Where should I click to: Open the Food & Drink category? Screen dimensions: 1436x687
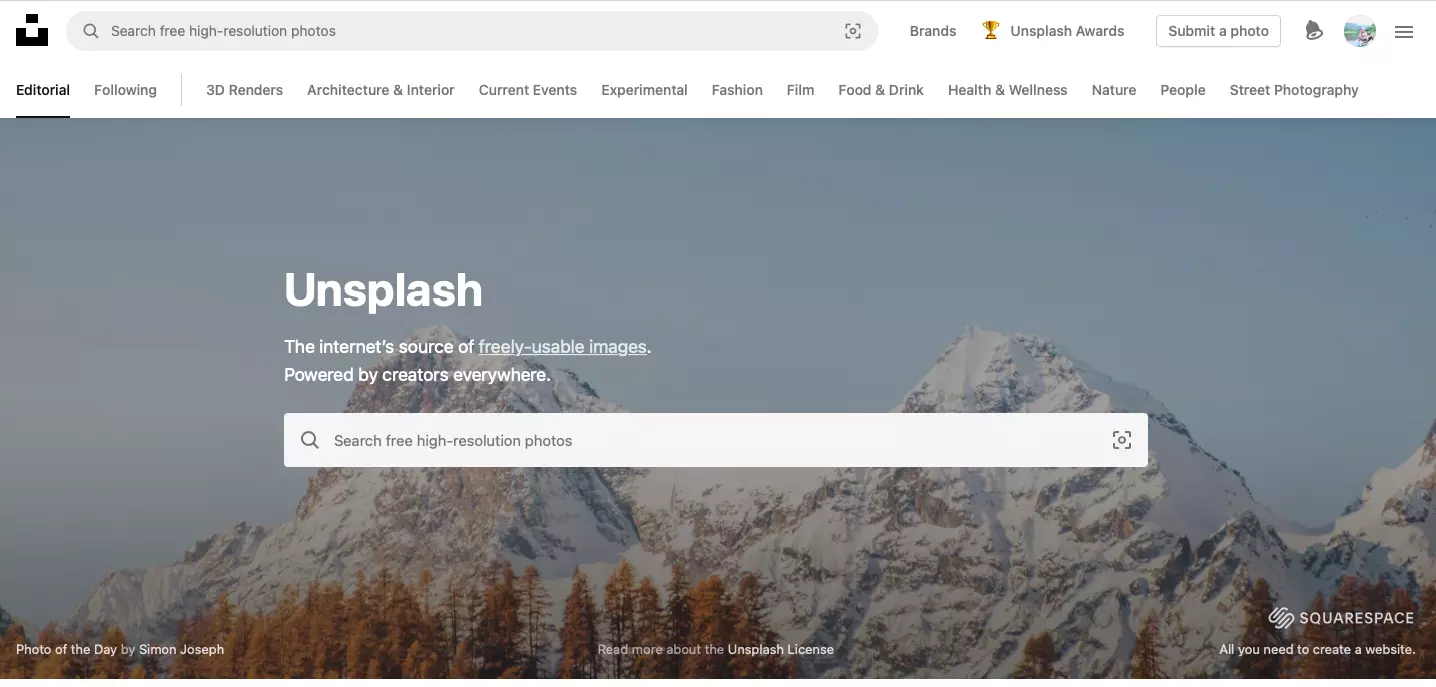click(x=881, y=90)
